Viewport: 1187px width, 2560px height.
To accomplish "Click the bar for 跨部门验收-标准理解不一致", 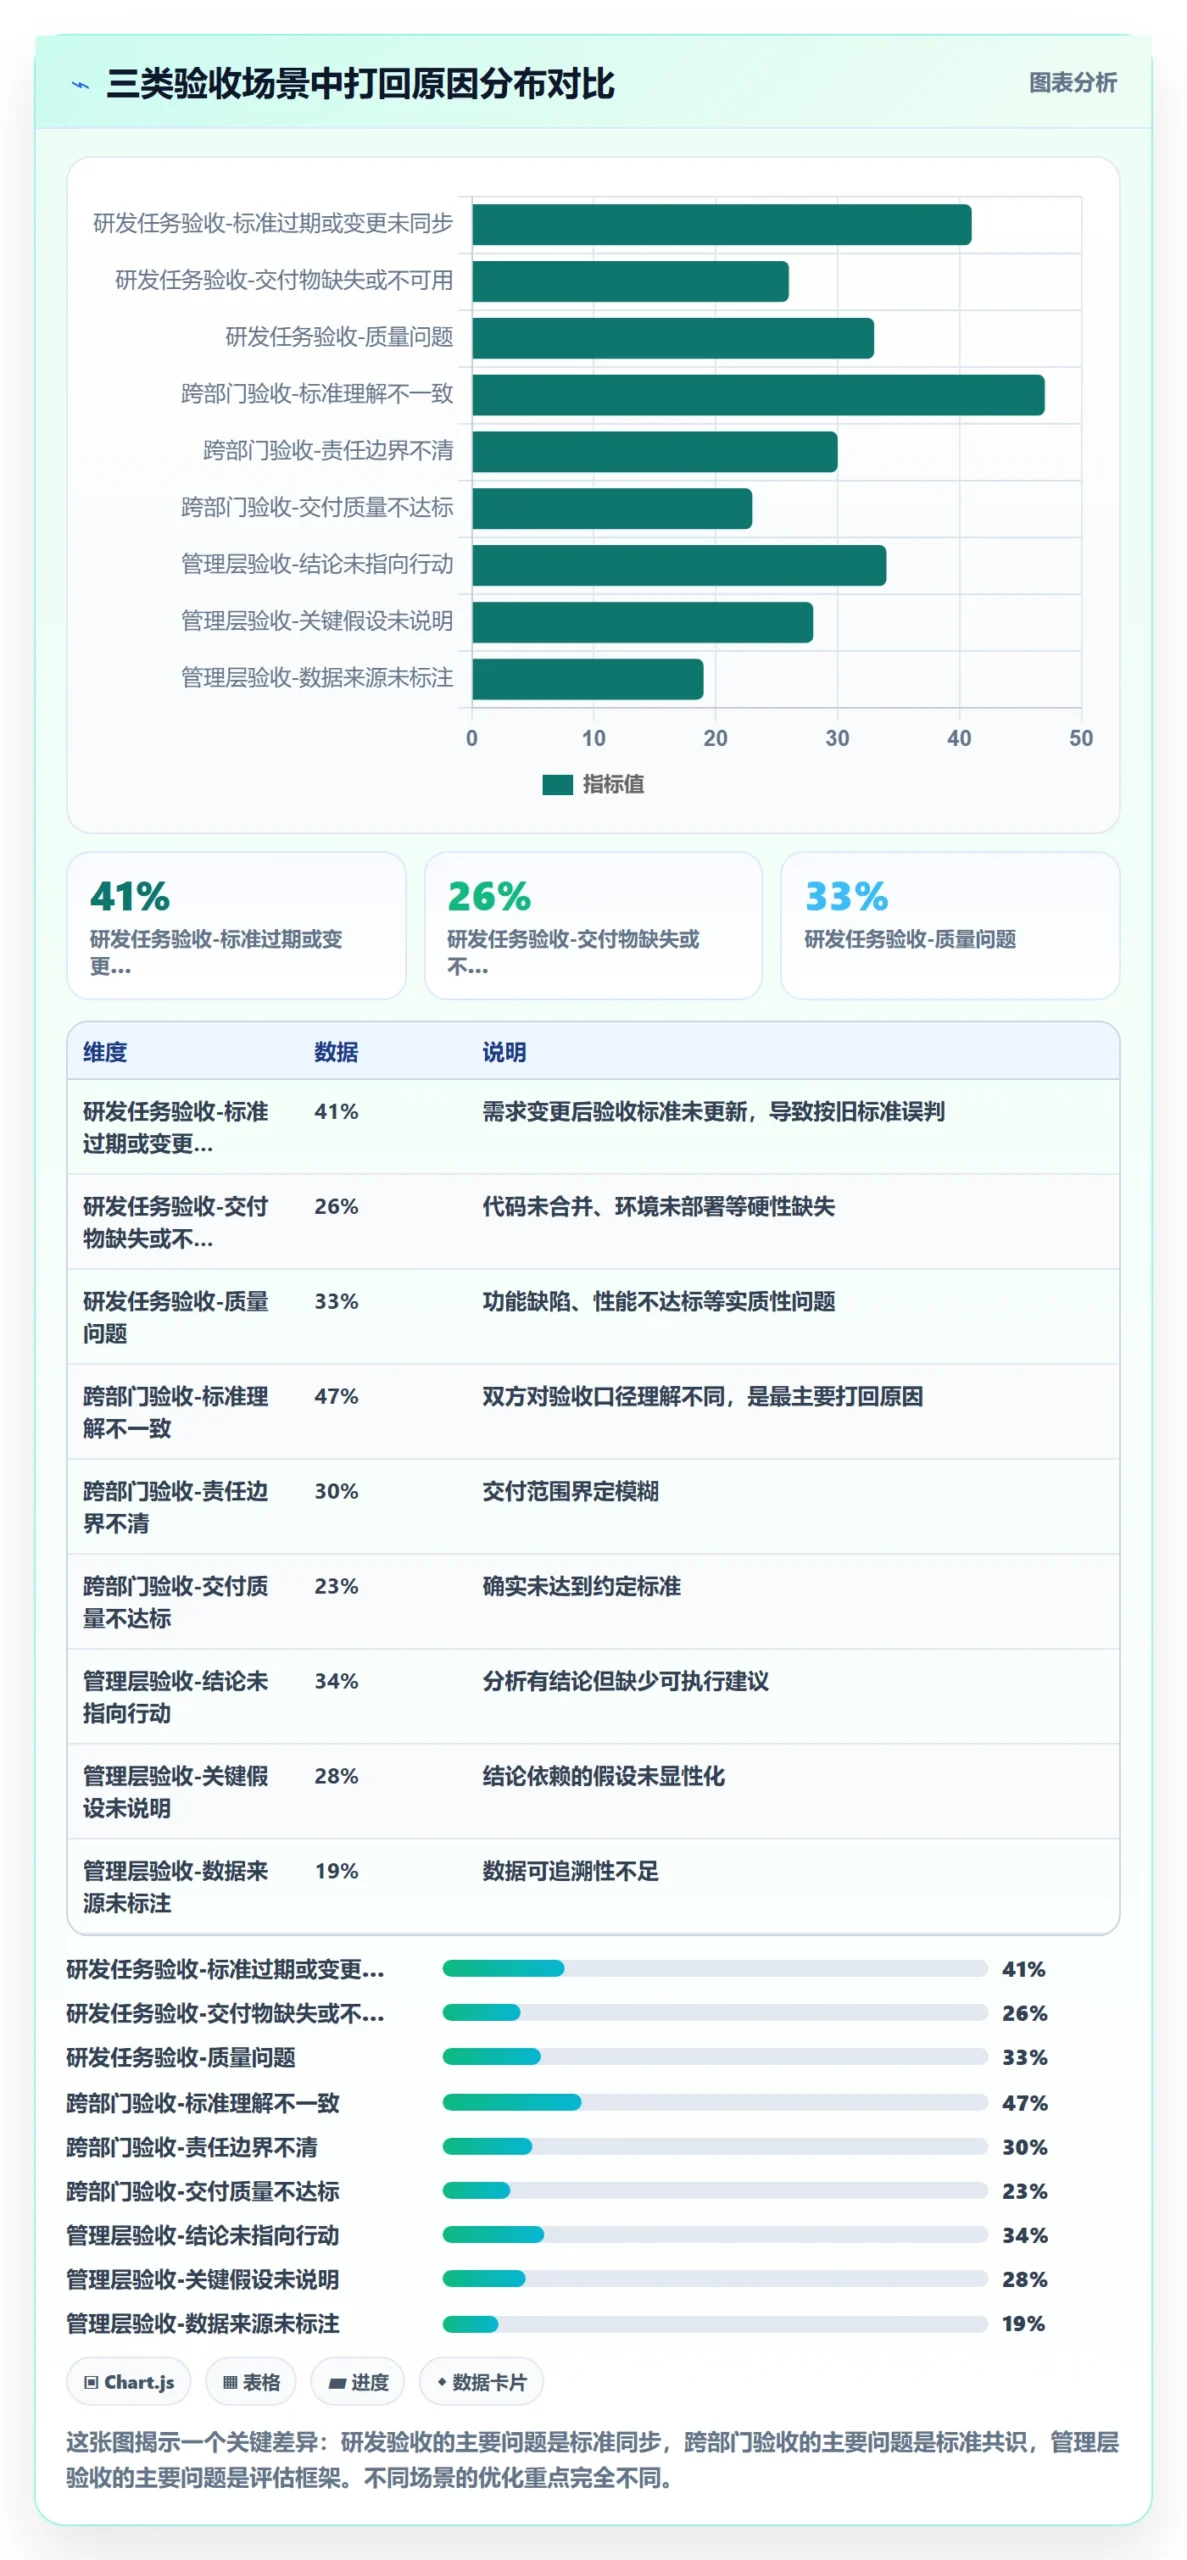I will pos(758,395).
